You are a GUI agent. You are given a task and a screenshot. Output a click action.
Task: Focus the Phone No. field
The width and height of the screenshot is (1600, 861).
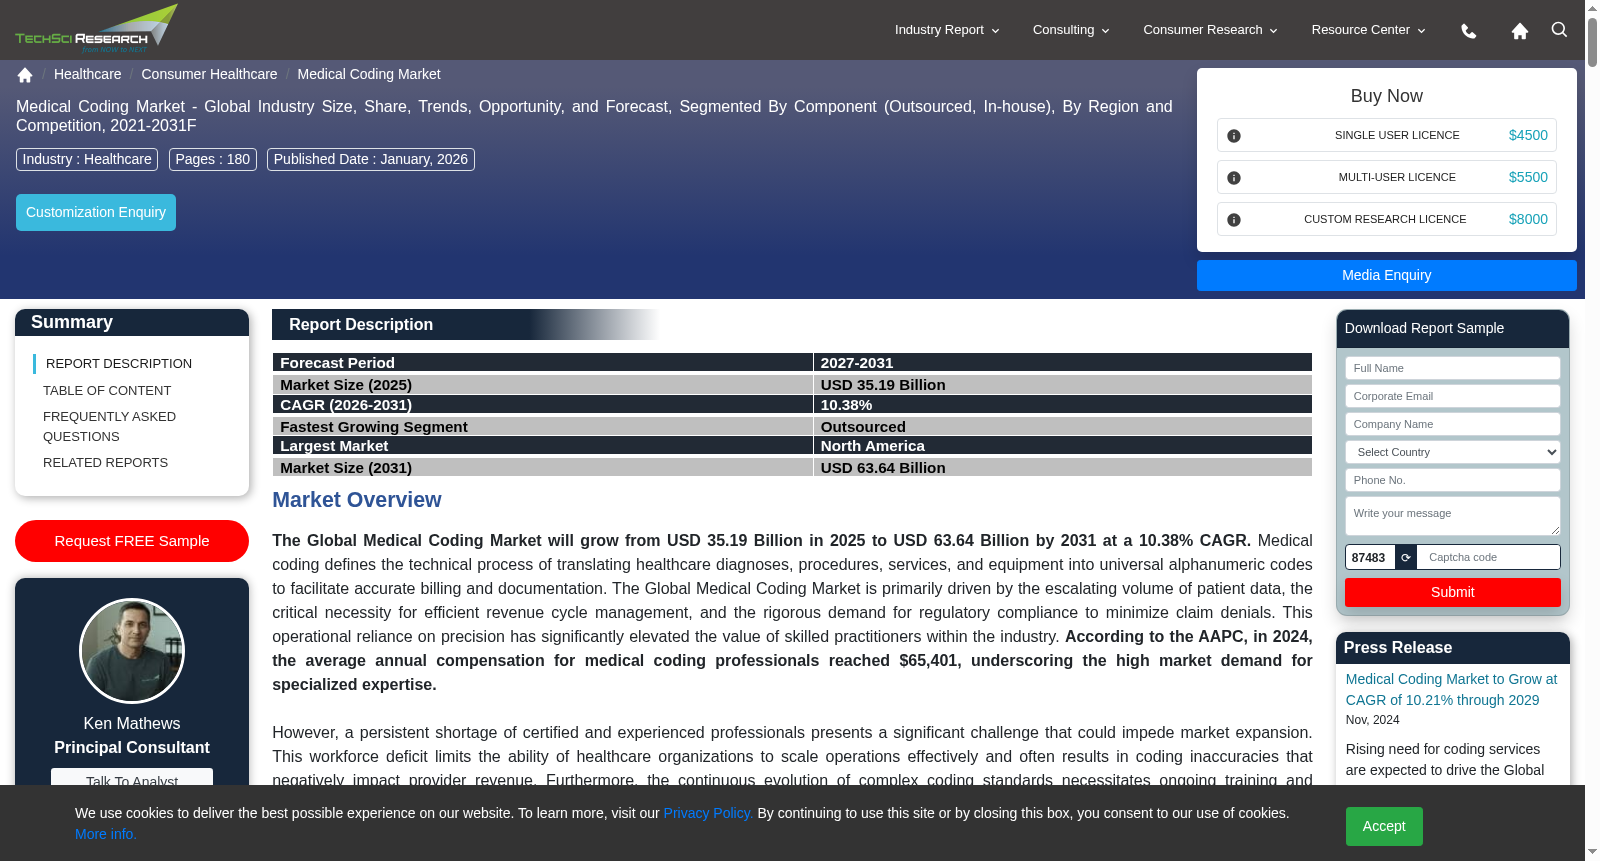tap(1452, 480)
